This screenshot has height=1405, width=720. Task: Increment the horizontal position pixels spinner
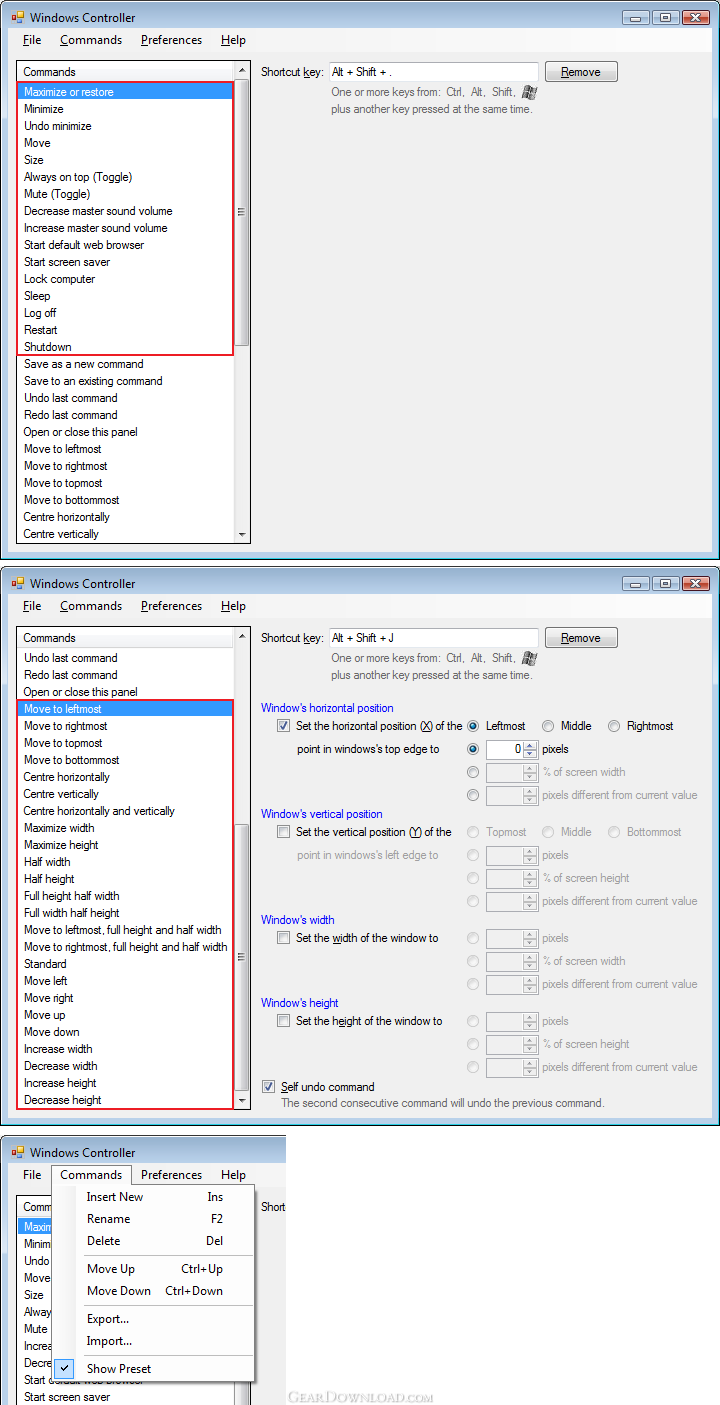click(531, 744)
